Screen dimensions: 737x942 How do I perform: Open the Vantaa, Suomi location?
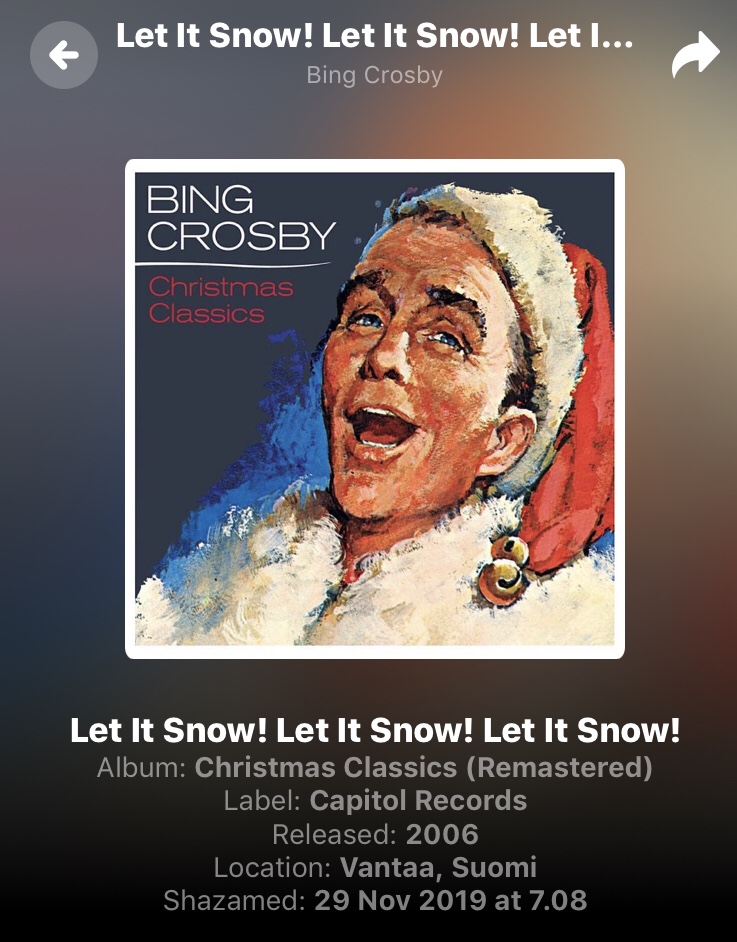(438, 867)
